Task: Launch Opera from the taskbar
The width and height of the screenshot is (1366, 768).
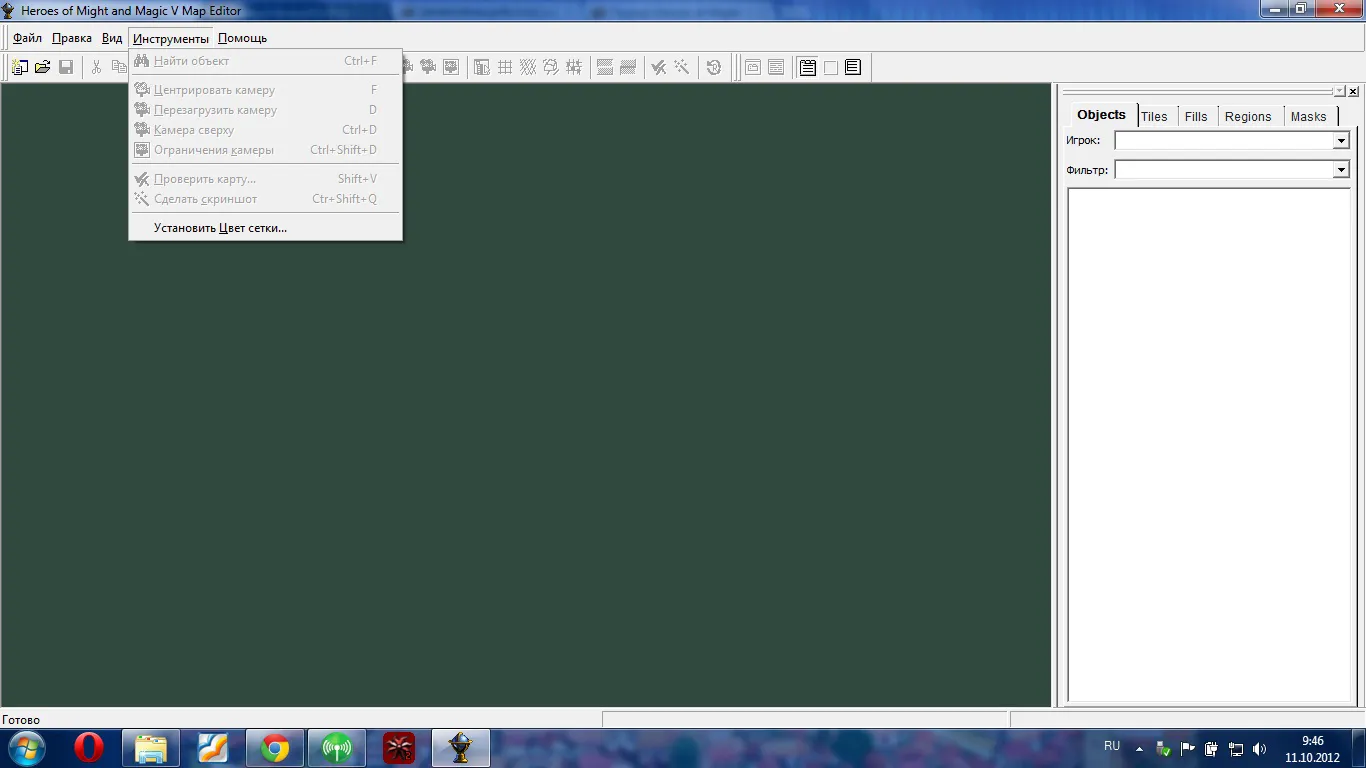Action: point(89,747)
